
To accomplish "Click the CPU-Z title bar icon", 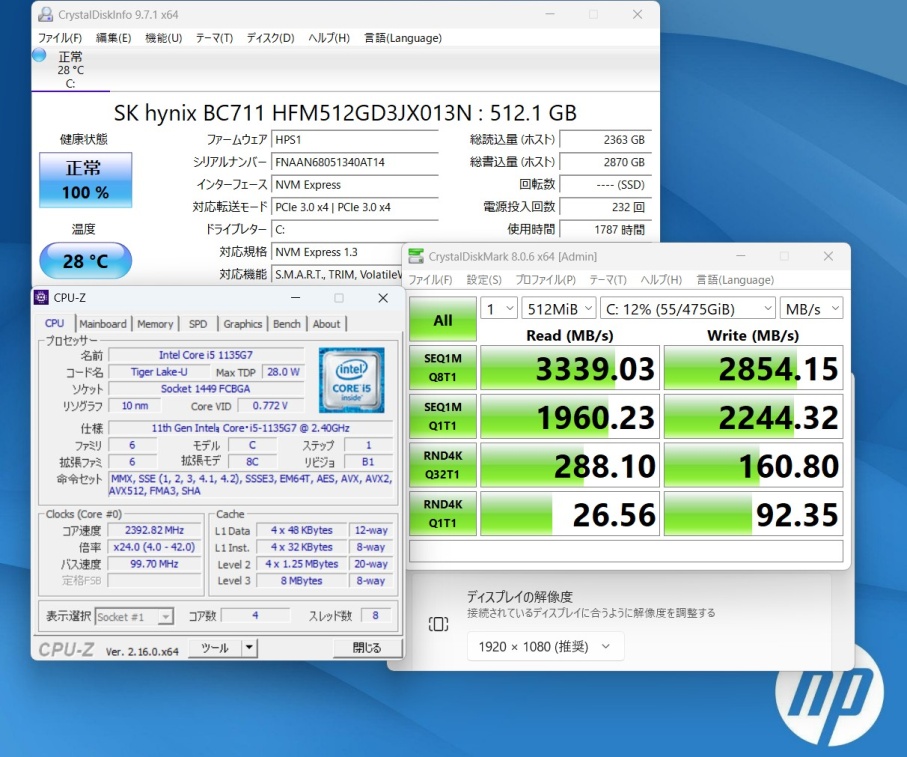I will tap(41, 297).
